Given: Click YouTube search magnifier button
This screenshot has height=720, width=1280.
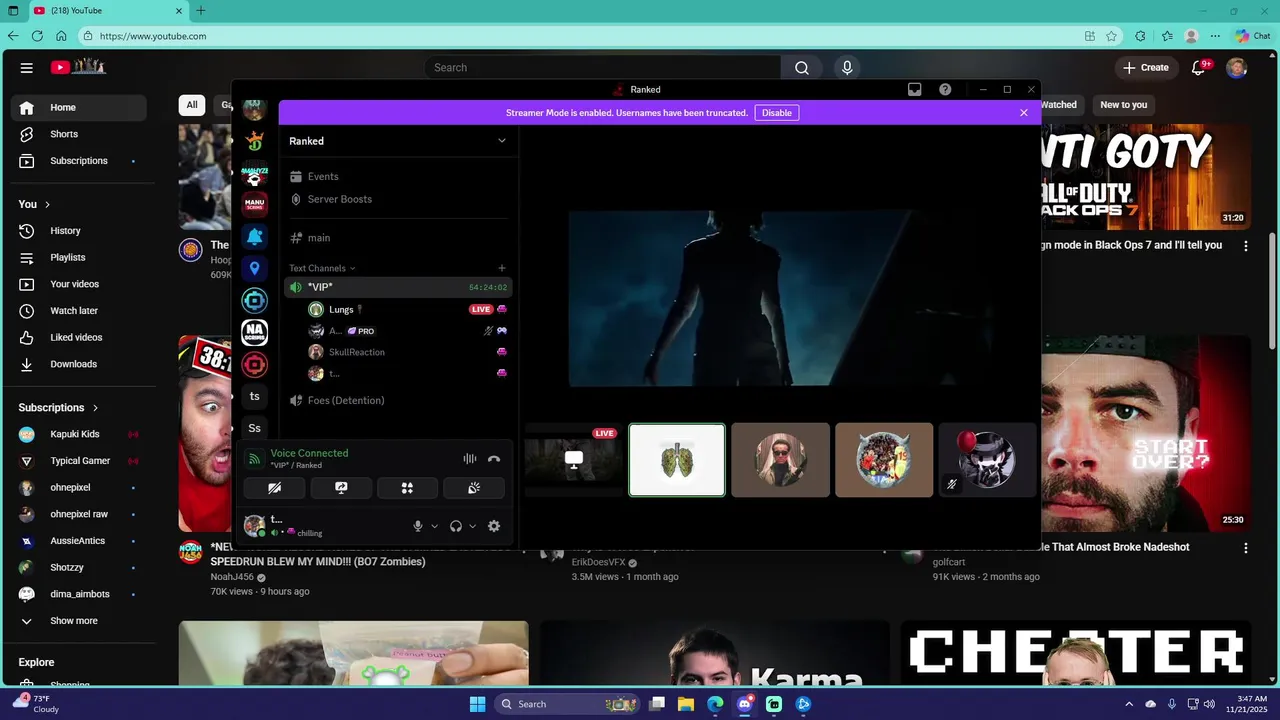Looking at the screenshot, I should click(x=802, y=67).
